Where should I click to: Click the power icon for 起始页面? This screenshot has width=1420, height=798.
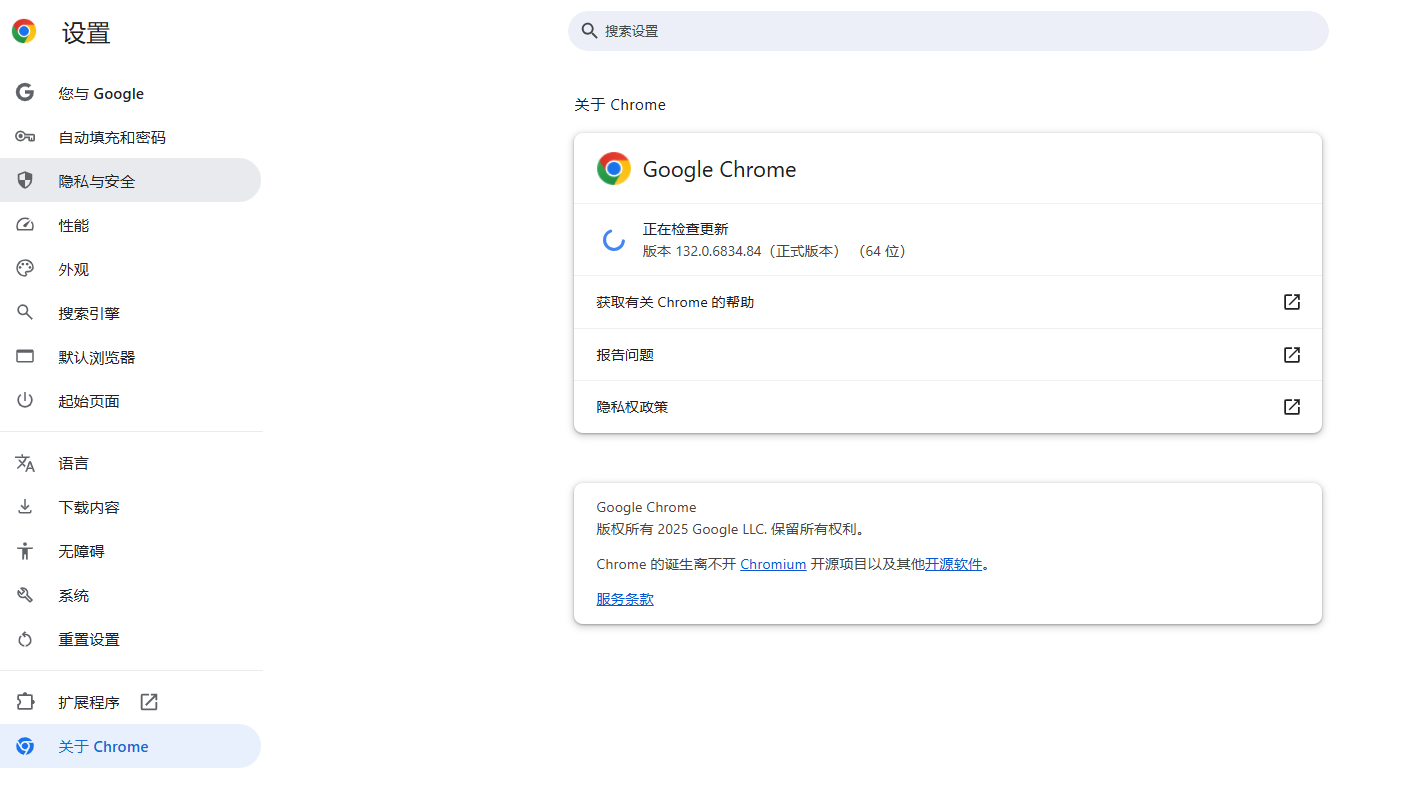[25, 401]
